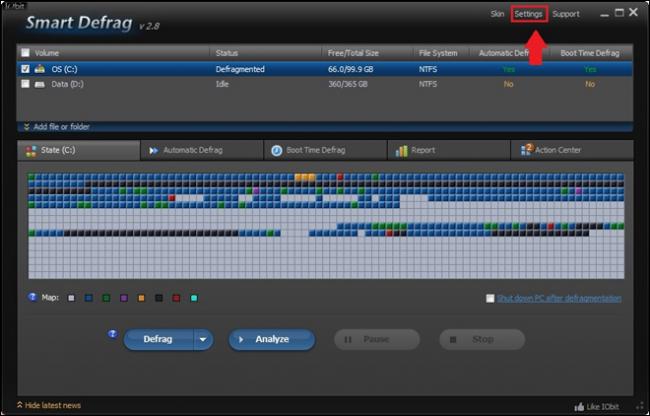
Task: Switch to the Boot Time Defrag tab
Action: (x=325, y=150)
